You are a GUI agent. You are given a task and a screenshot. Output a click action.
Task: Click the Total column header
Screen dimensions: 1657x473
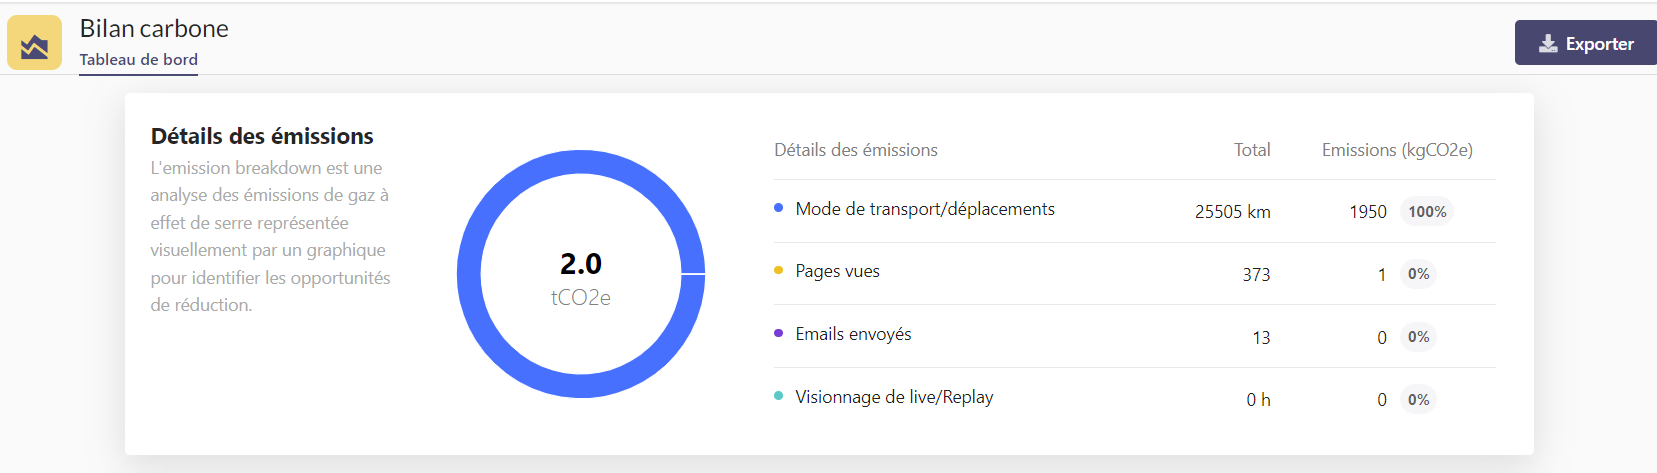[1251, 150]
